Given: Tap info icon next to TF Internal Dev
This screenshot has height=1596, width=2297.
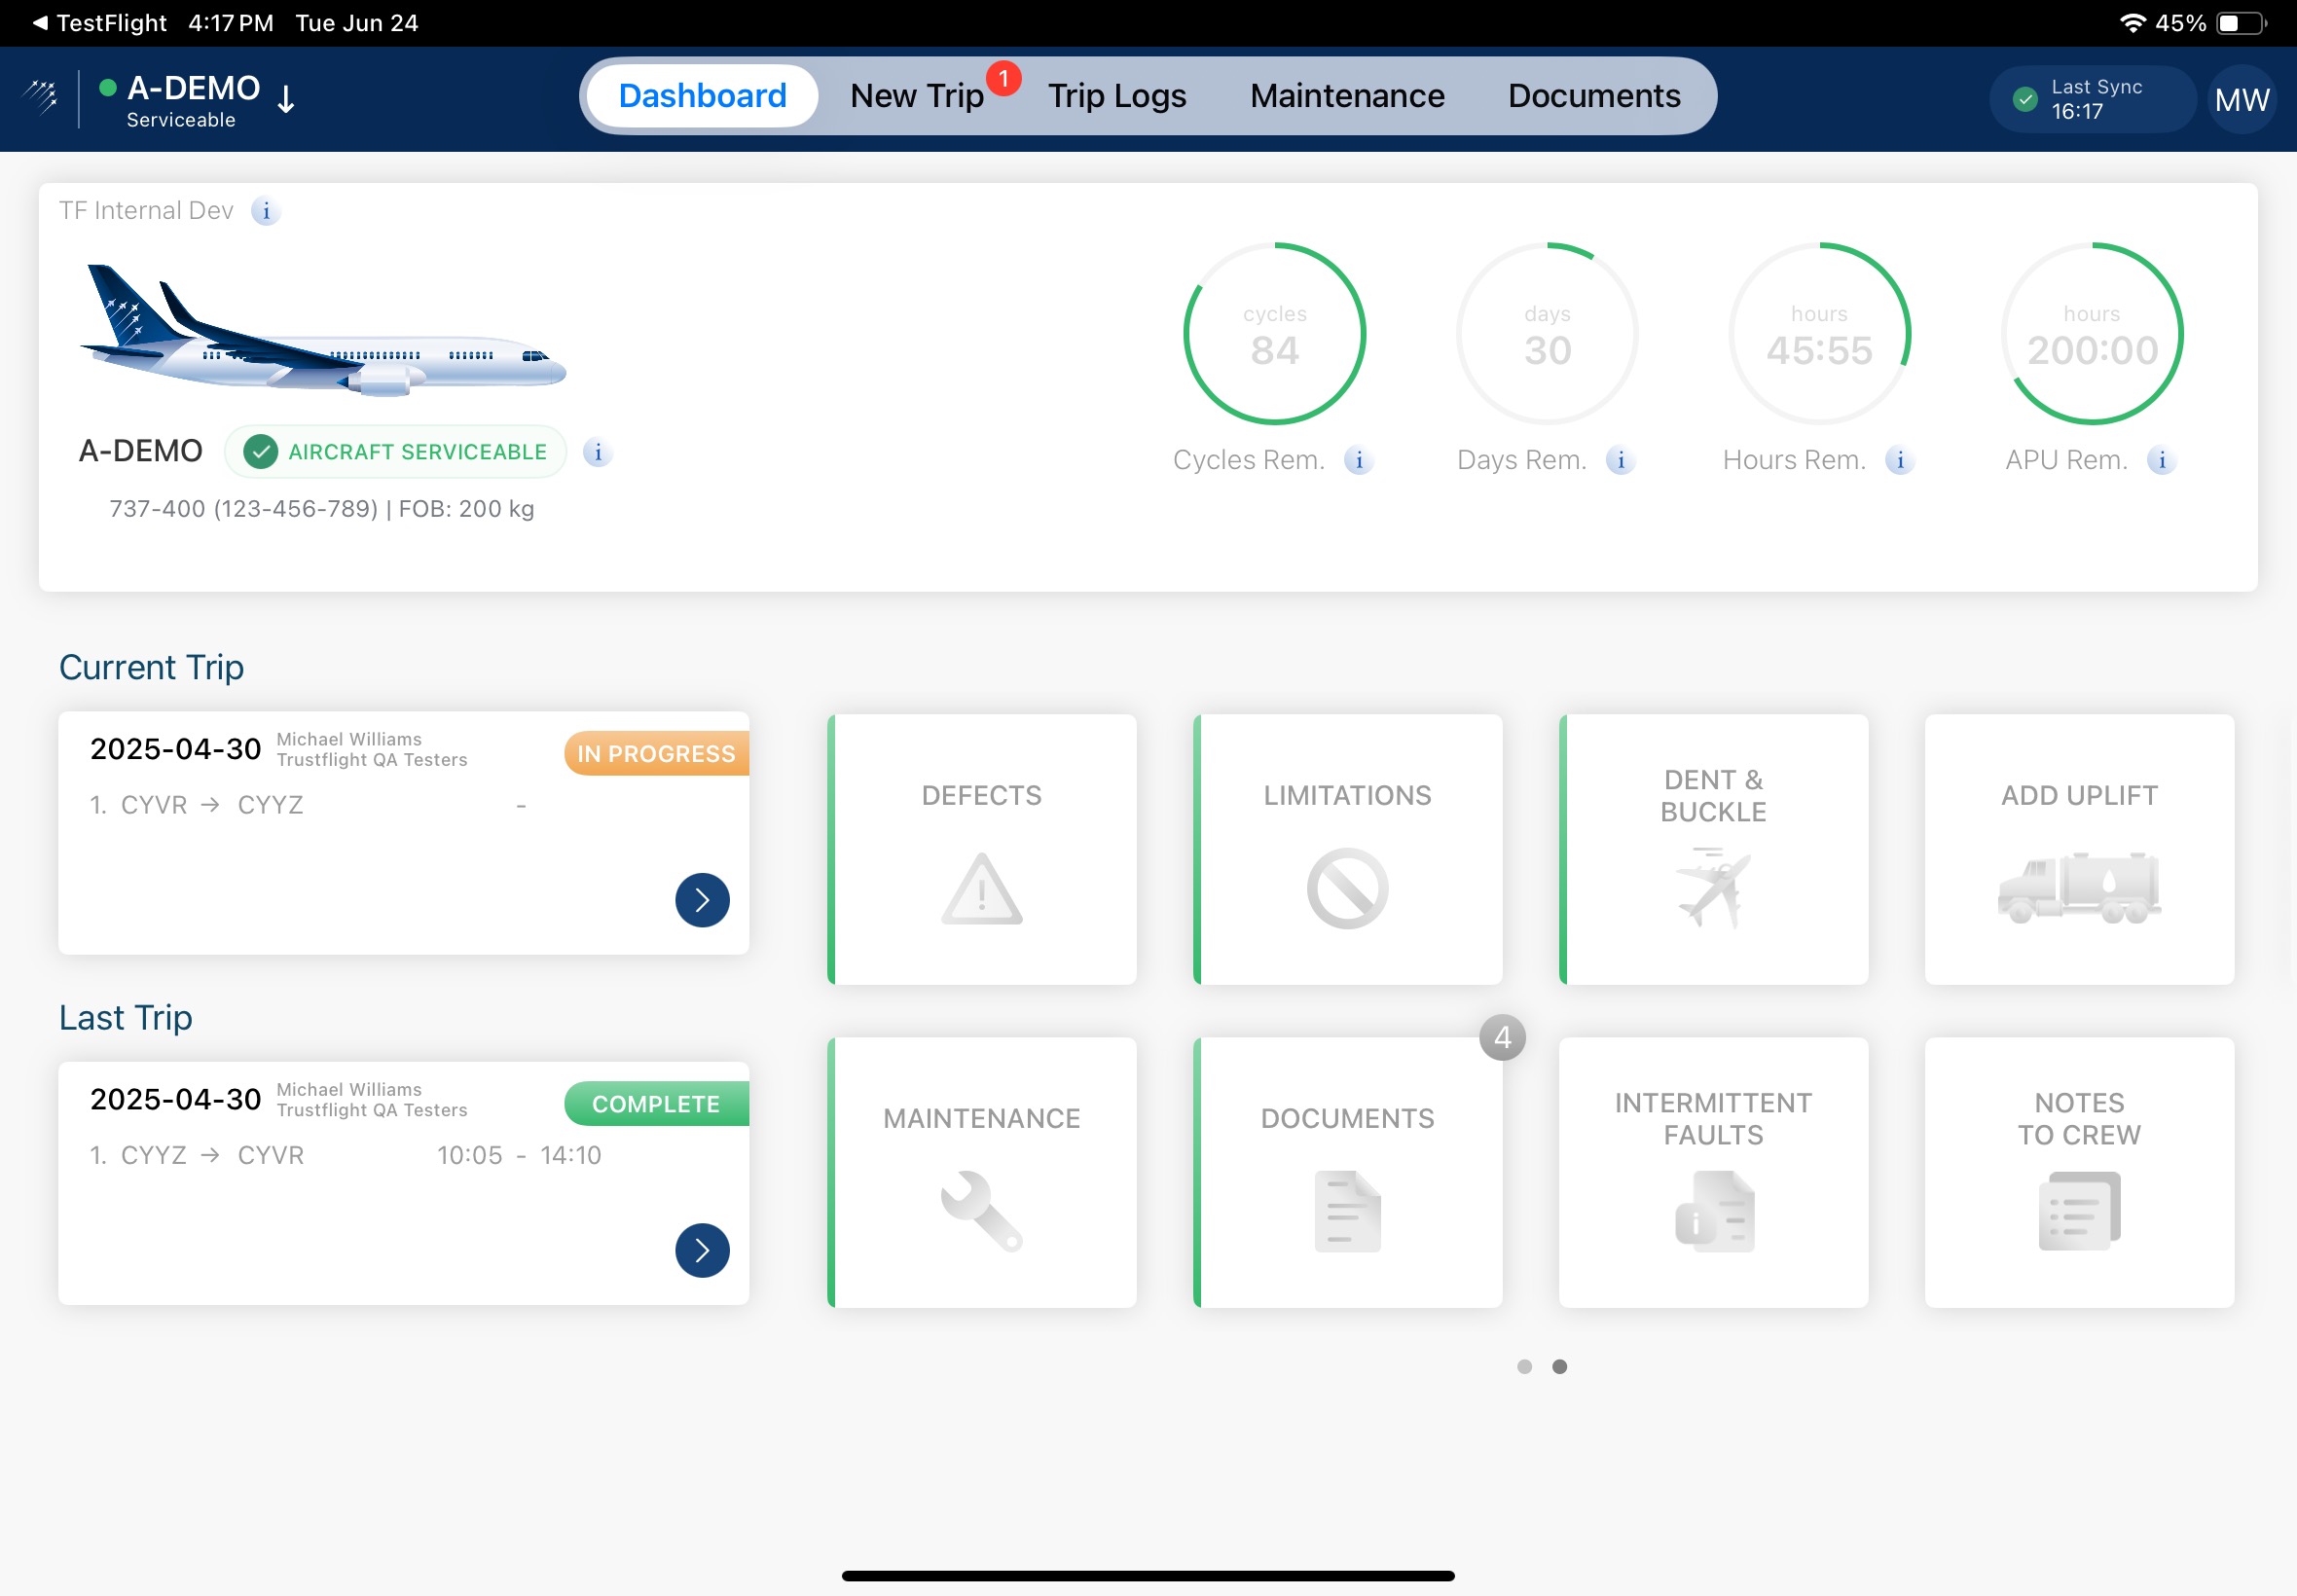Looking at the screenshot, I should pos(266,212).
